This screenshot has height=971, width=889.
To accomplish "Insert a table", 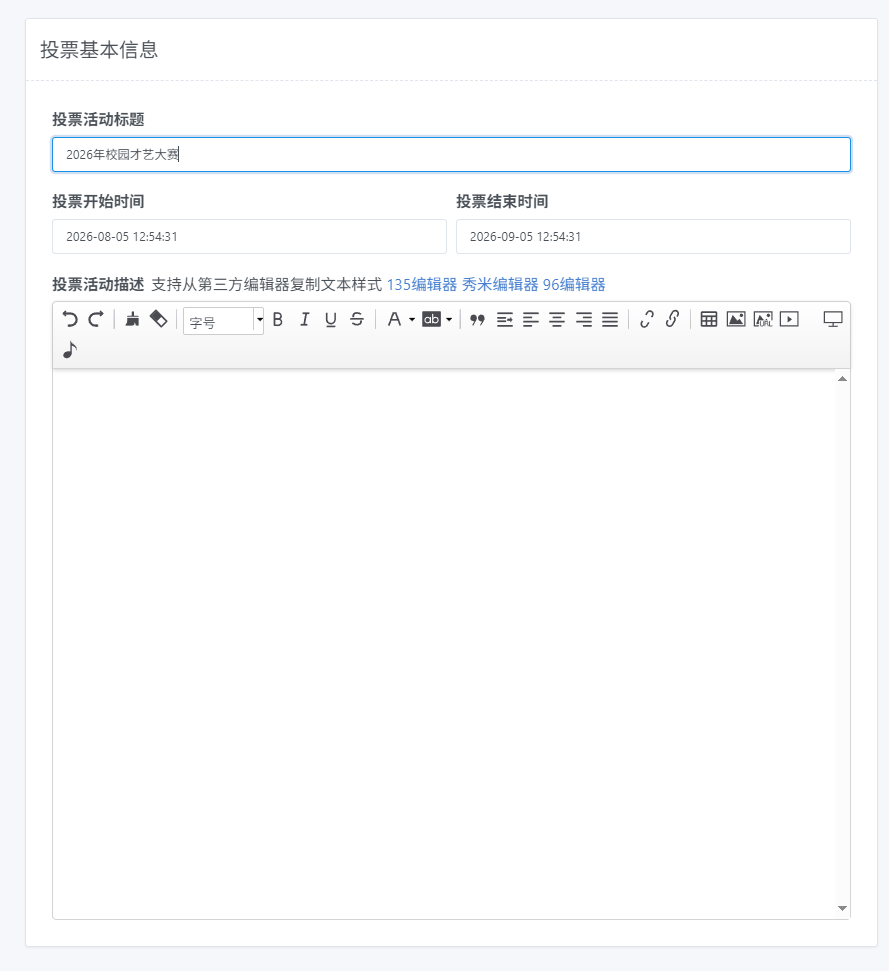I will coord(709,320).
